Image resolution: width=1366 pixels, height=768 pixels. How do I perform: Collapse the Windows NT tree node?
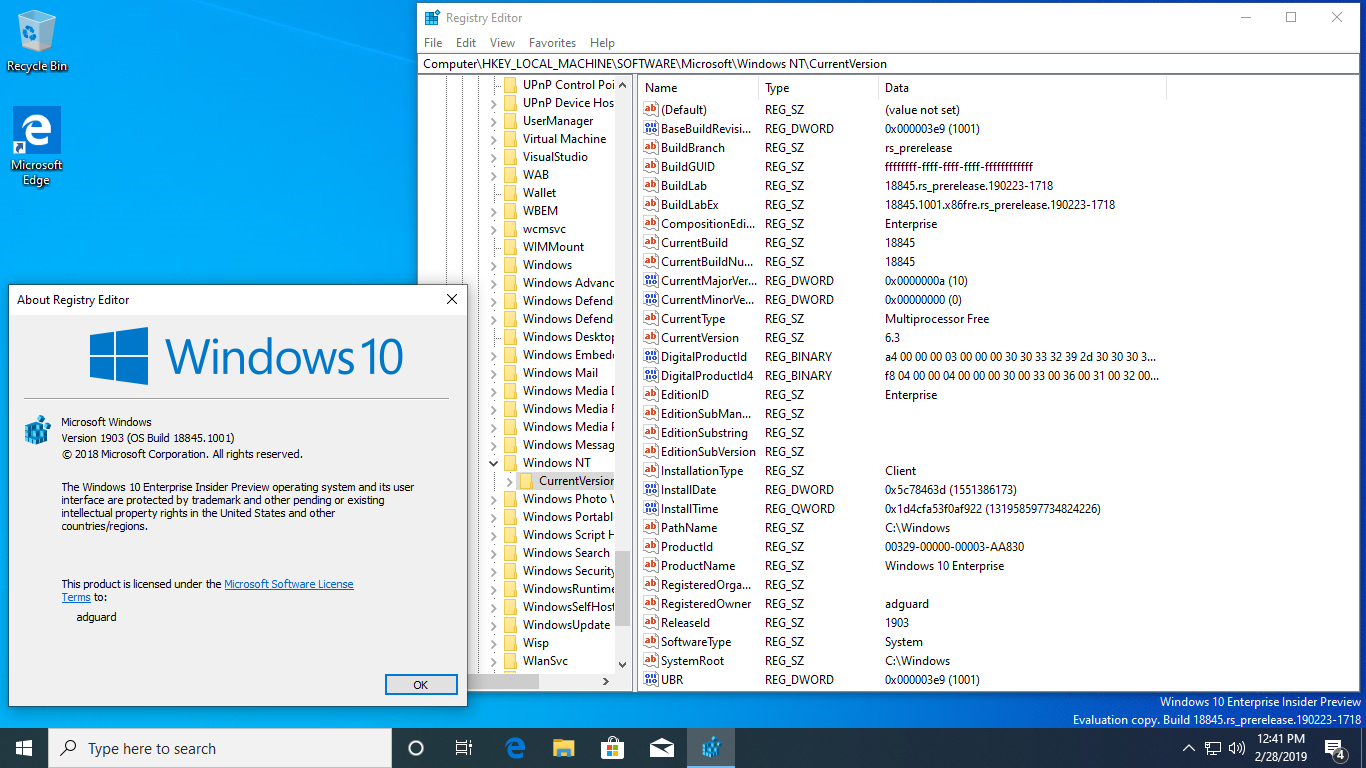coord(493,463)
